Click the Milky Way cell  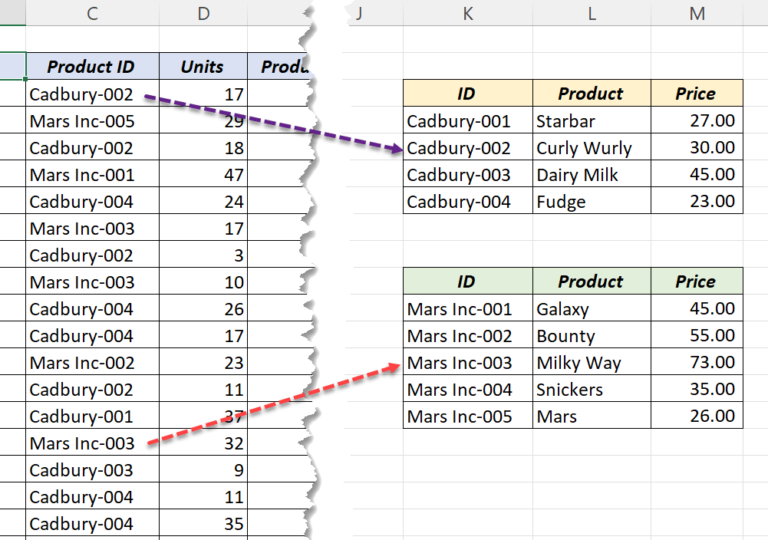pos(591,363)
